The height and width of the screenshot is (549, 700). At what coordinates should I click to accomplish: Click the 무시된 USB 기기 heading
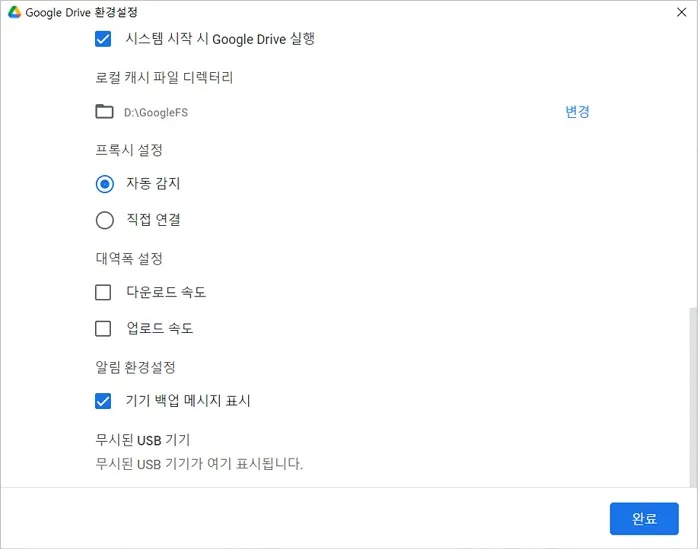143,440
